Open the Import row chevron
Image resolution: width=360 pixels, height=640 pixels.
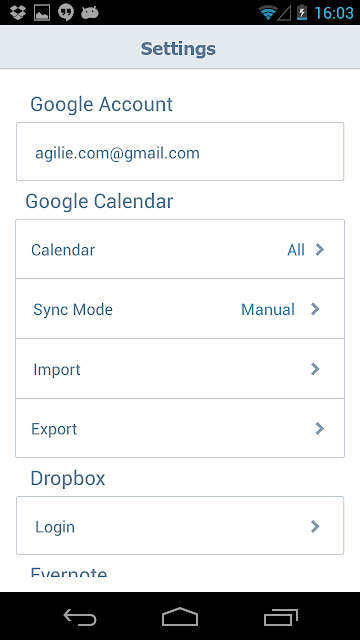click(315, 369)
